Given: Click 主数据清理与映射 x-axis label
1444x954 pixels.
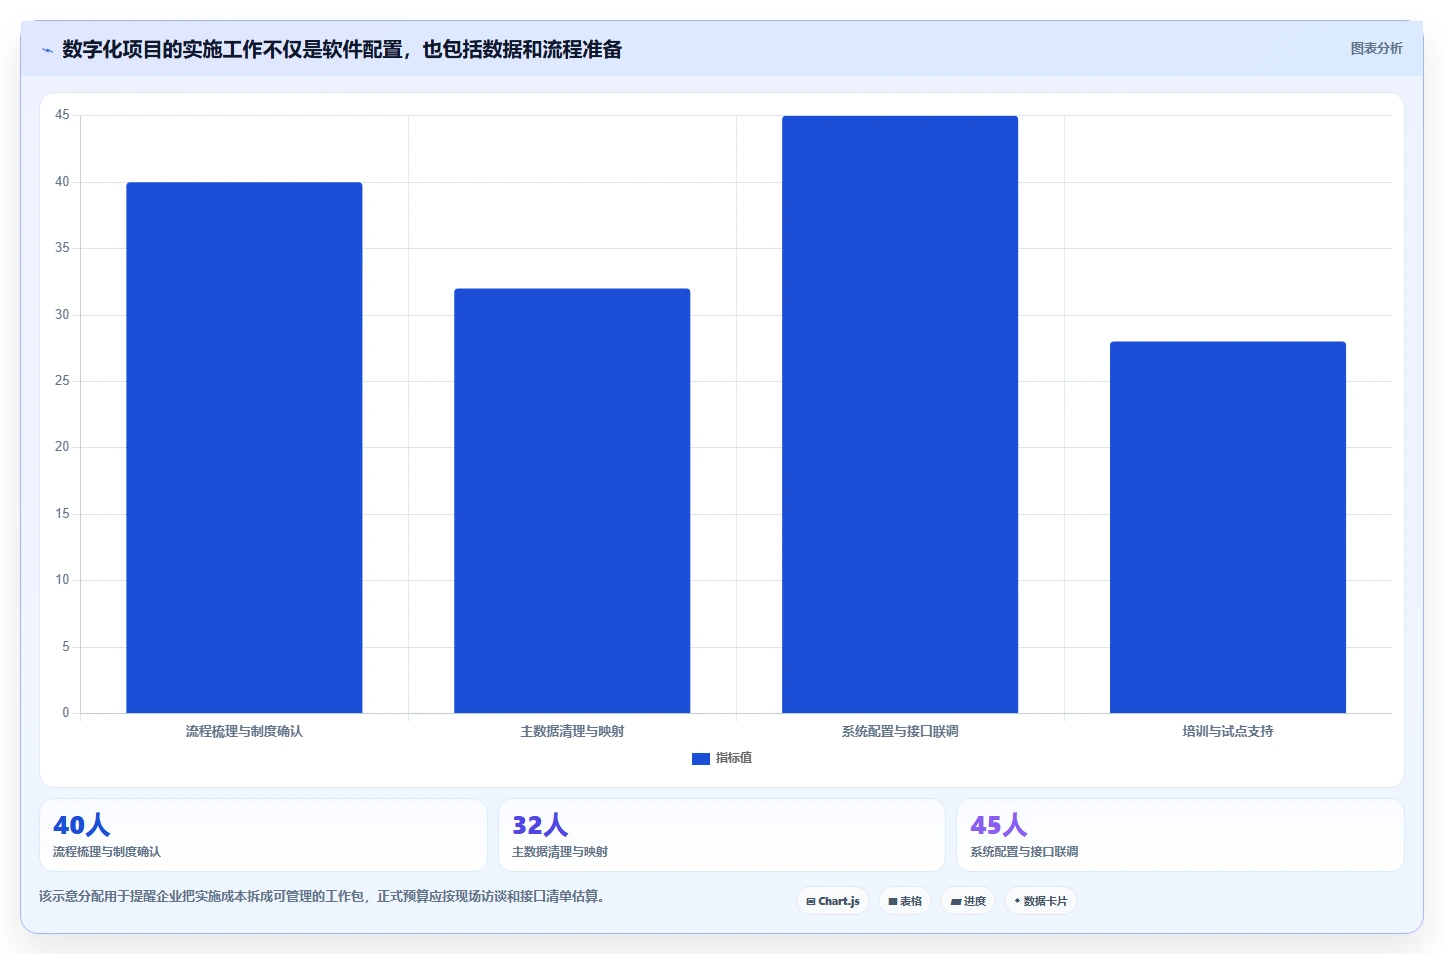Looking at the screenshot, I should [x=572, y=731].
